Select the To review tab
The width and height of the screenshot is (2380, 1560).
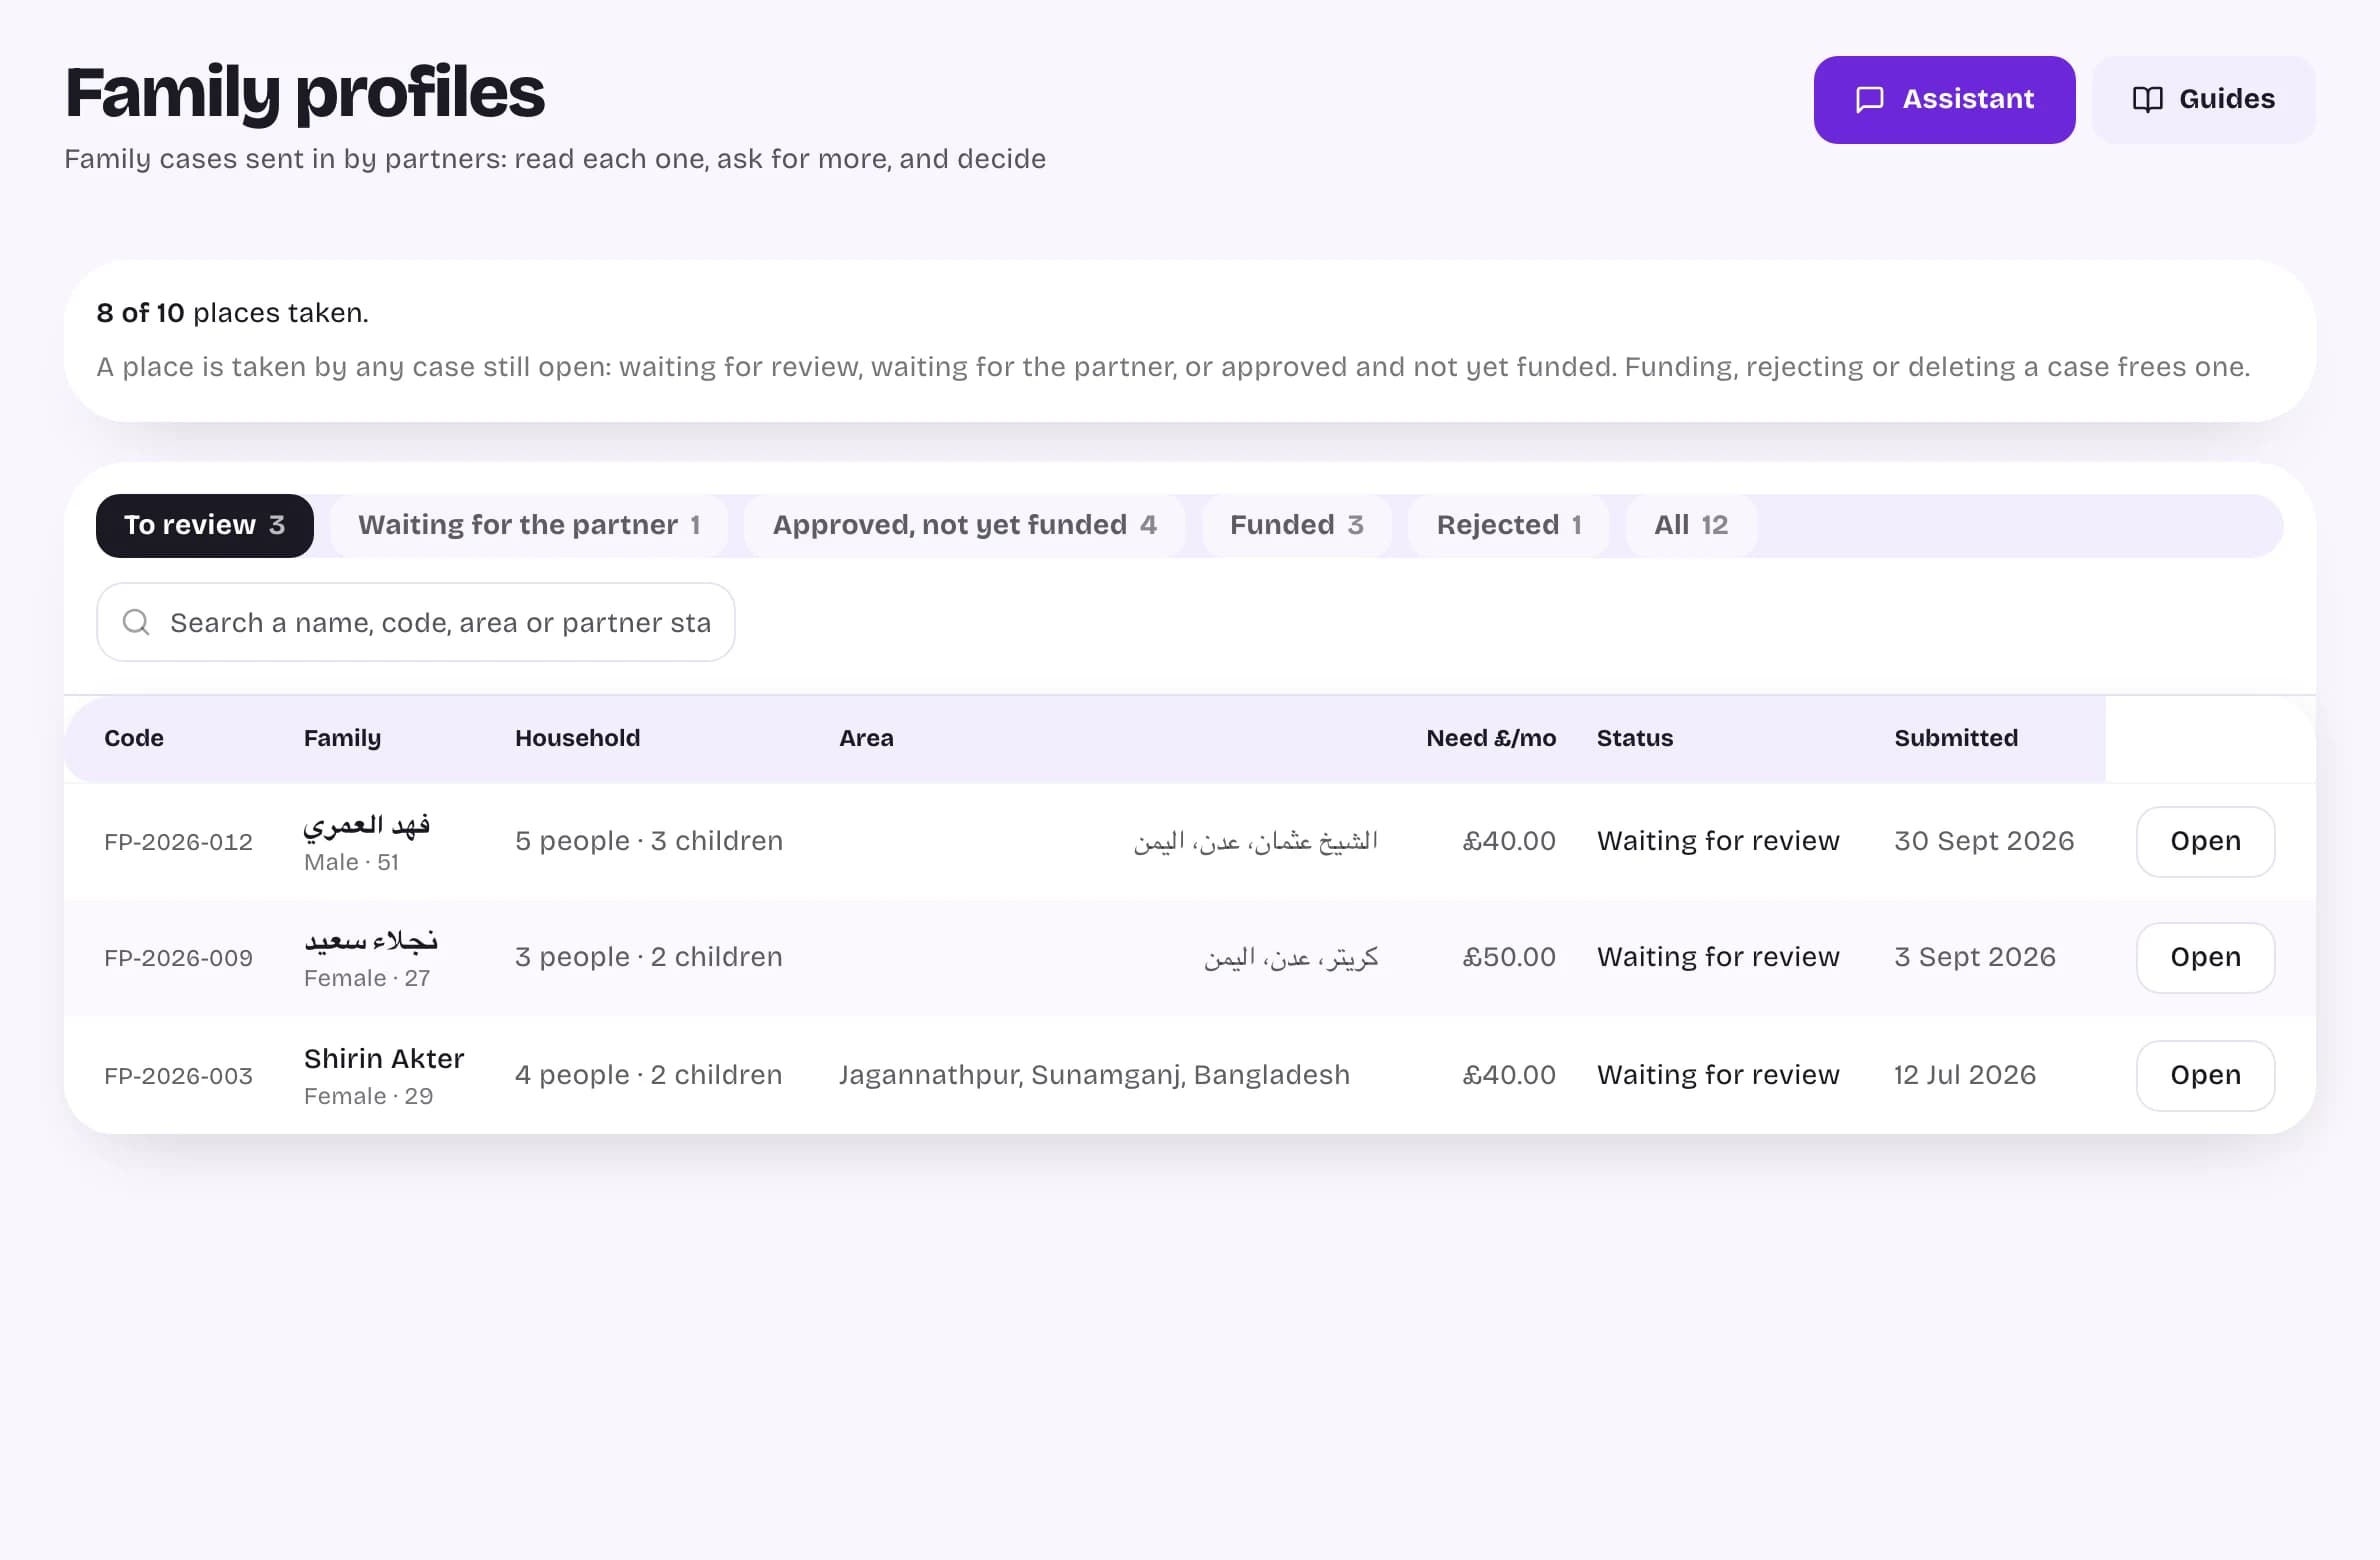(205, 526)
